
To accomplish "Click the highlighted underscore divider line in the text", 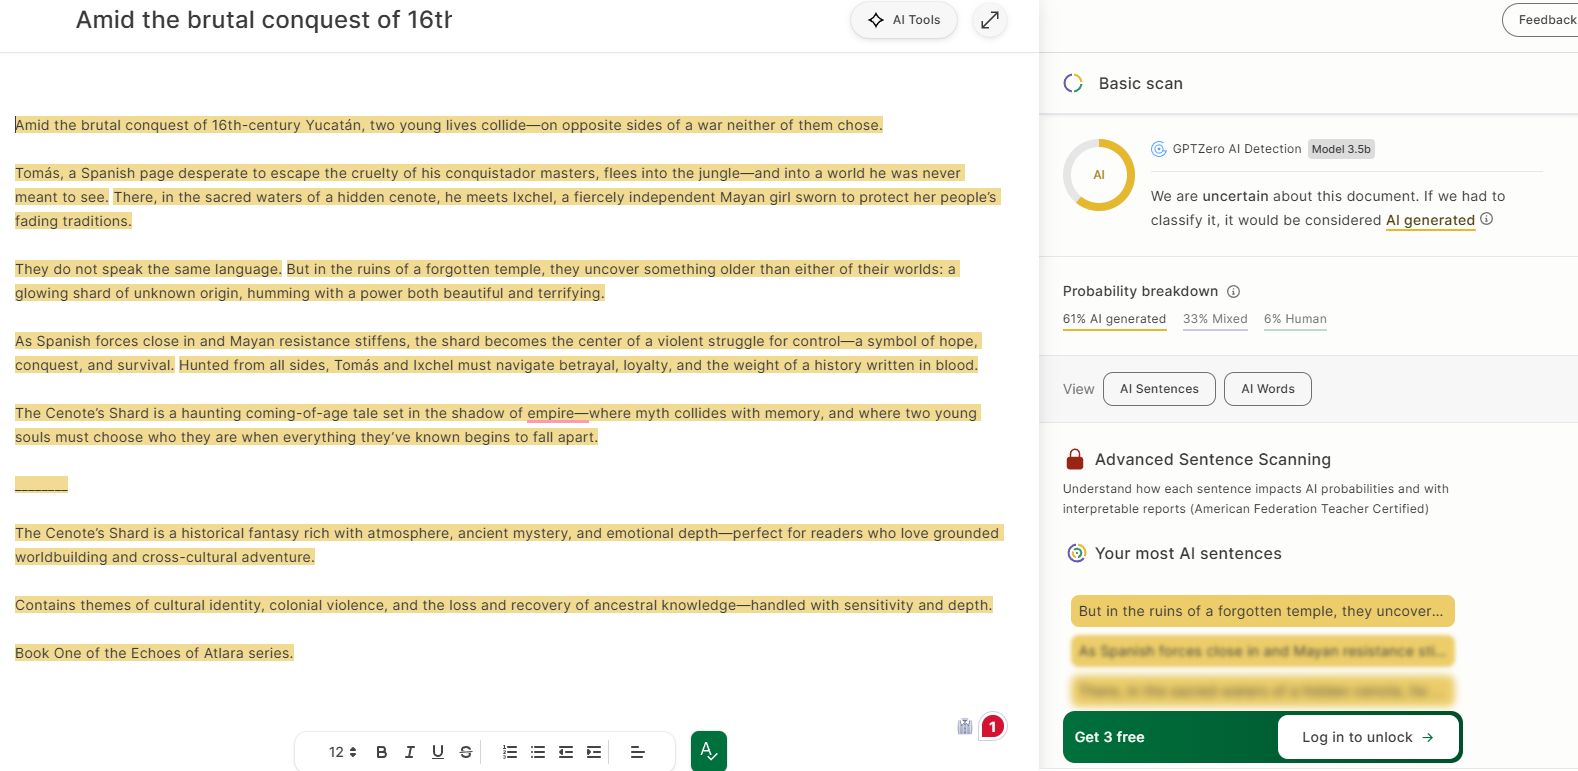I will click(x=41, y=485).
